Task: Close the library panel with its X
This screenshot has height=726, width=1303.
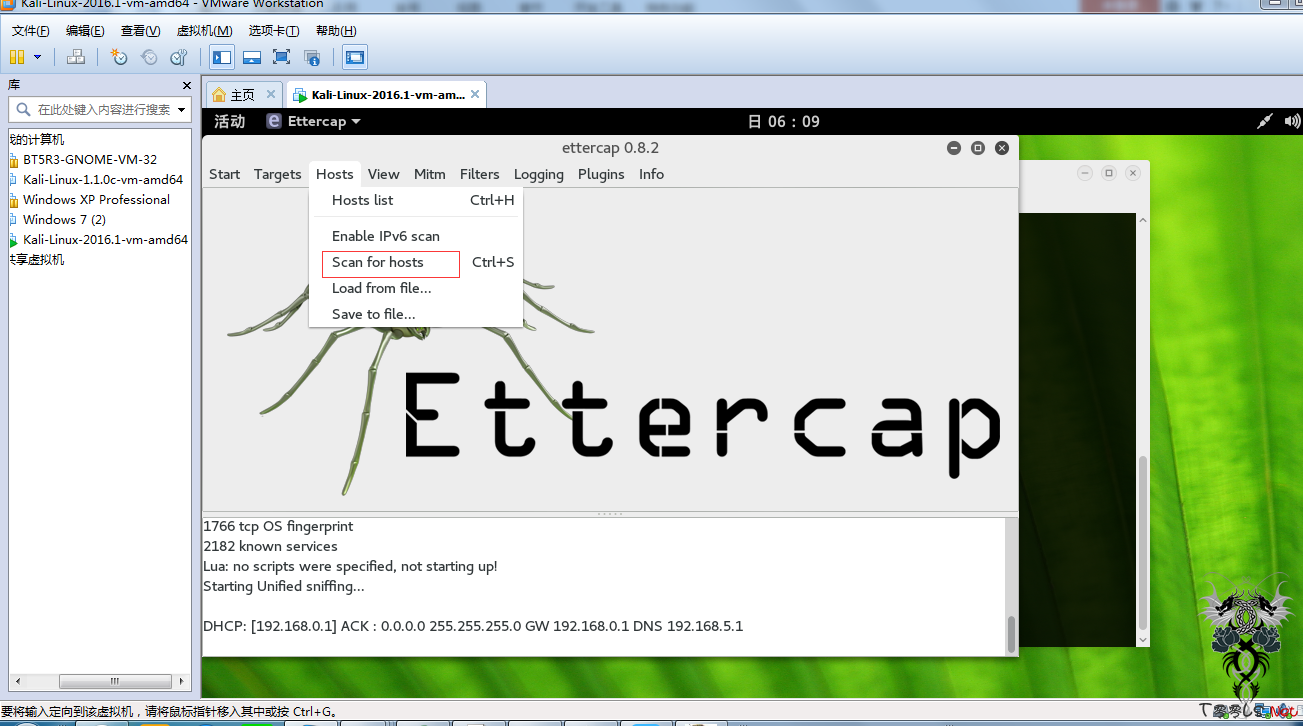Action: [x=186, y=85]
